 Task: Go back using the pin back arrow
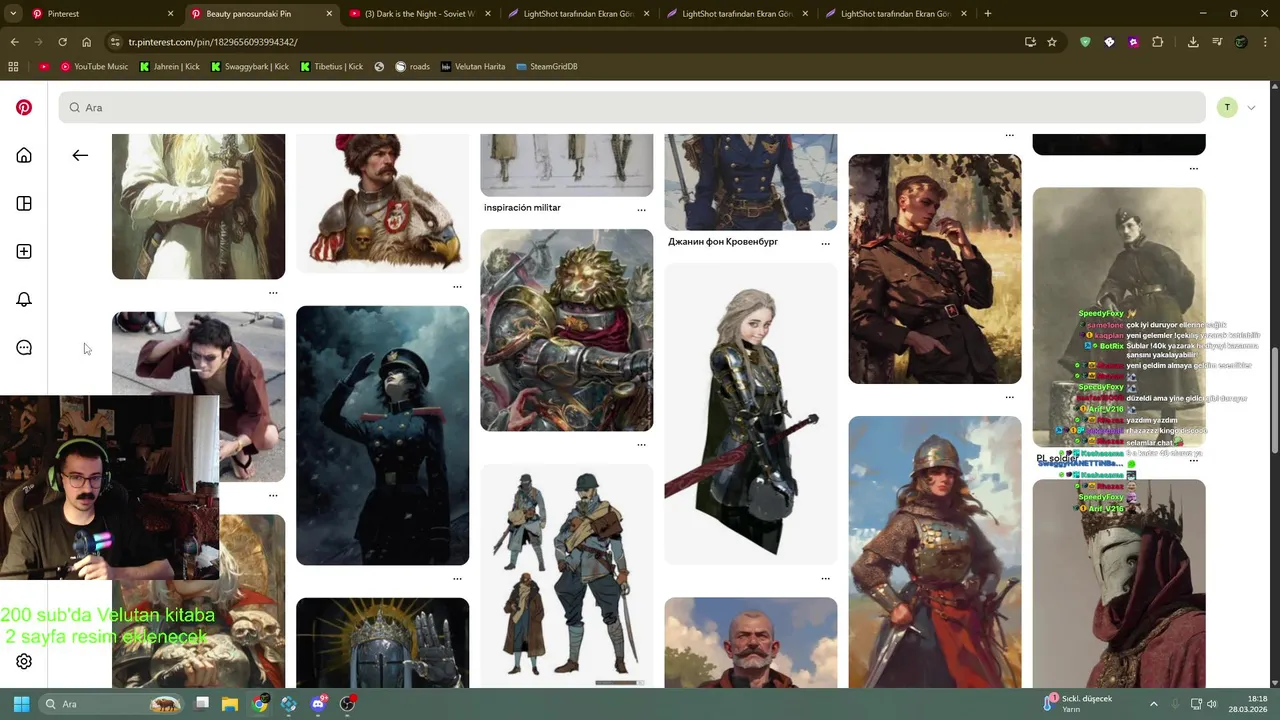click(x=80, y=155)
